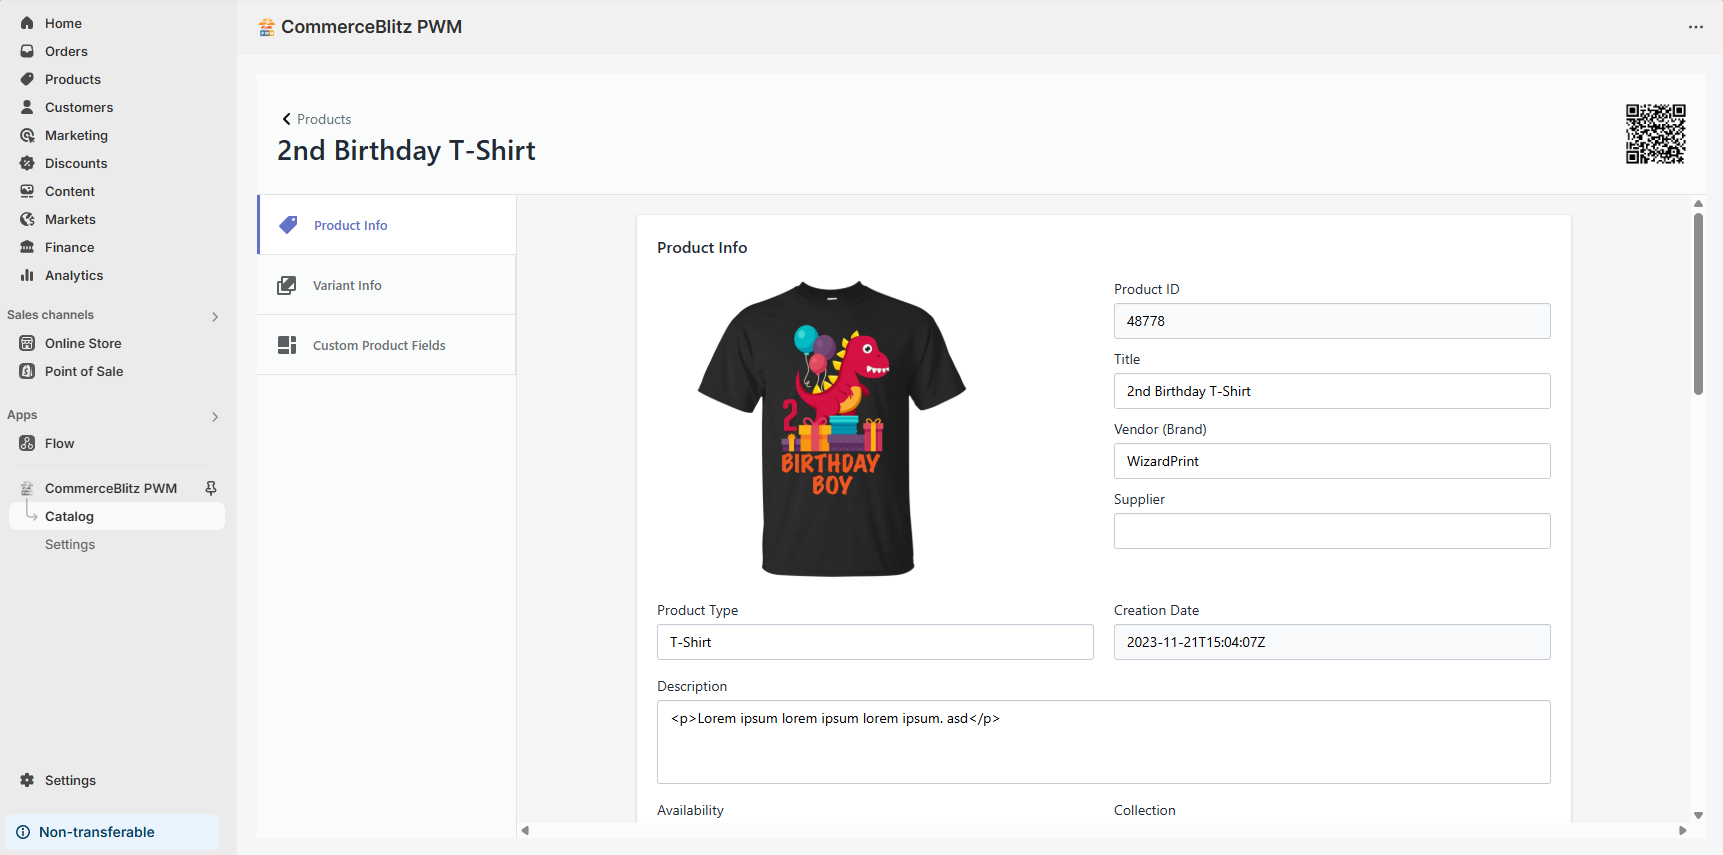Click the Orders inbox icon
This screenshot has height=855, width=1723.
pos(27,51)
